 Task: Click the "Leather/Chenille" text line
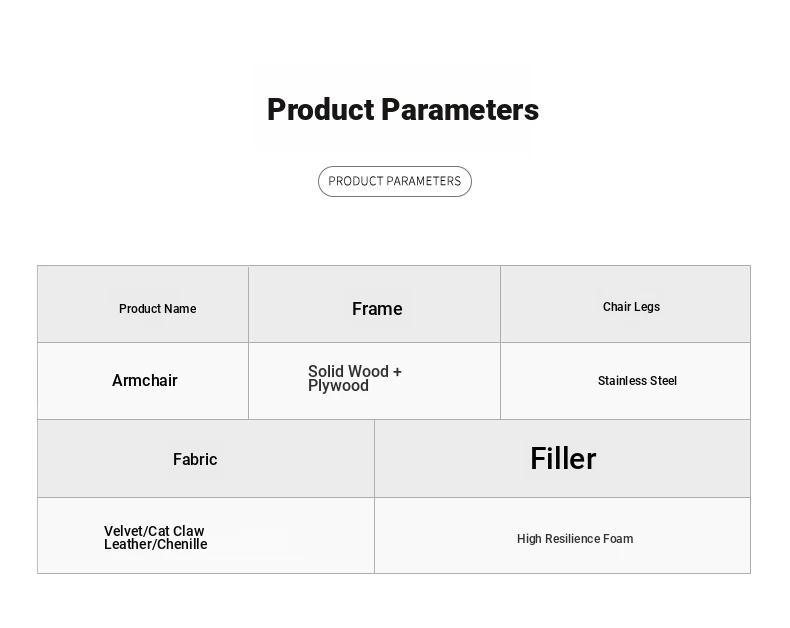coord(156,544)
